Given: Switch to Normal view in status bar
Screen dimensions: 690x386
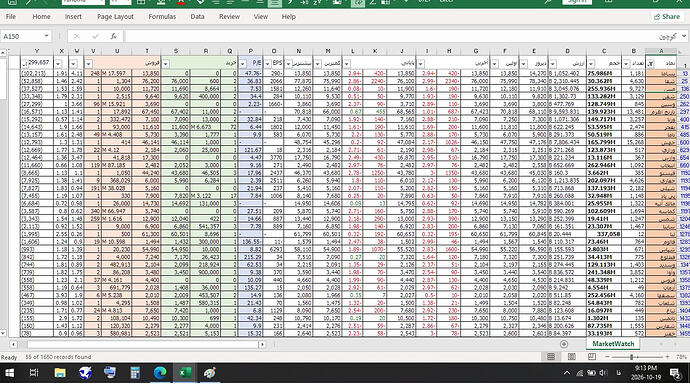Looking at the screenshot, I should [551, 357].
